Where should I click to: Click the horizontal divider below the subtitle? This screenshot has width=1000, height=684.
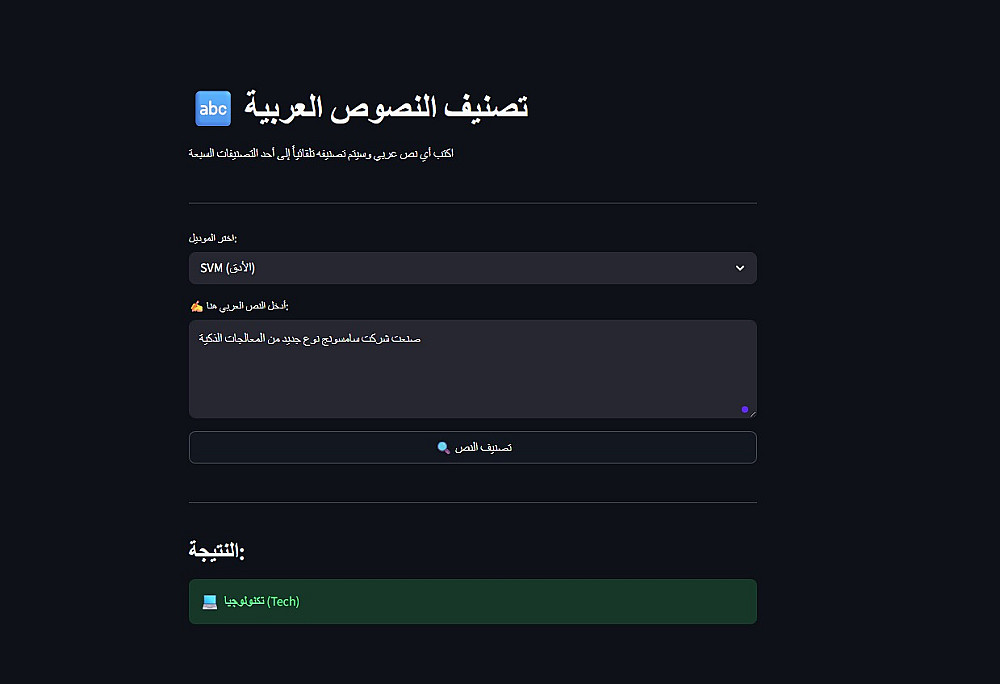pyautogui.click(x=472, y=203)
